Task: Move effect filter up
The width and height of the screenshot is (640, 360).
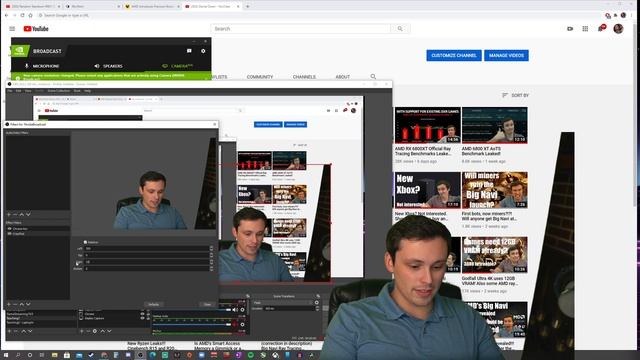Action: pos(22,304)
